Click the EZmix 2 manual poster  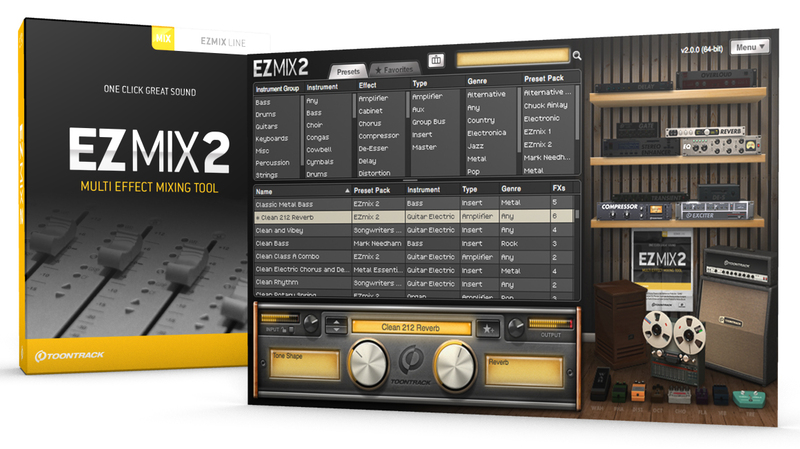point(662,270)
